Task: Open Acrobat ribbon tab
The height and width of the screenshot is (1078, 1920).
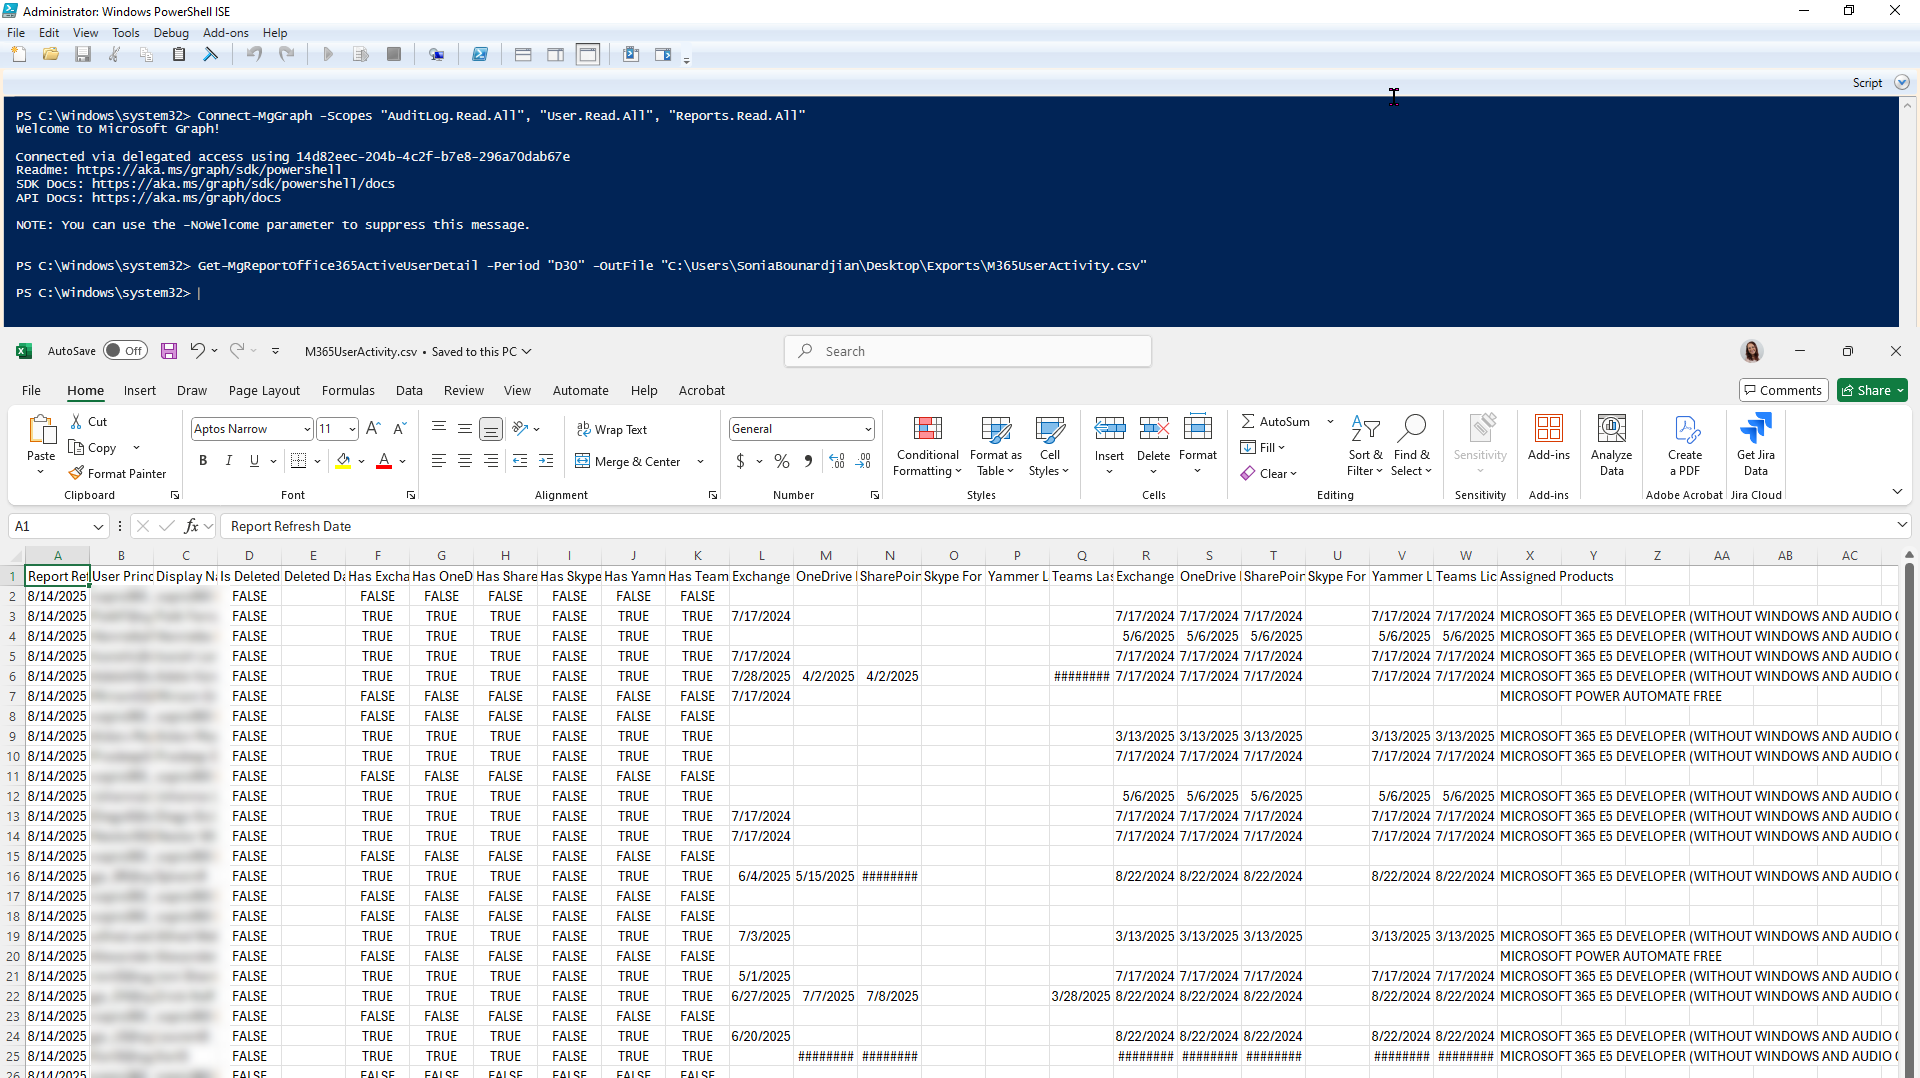Action: click(x=702, y=391)
